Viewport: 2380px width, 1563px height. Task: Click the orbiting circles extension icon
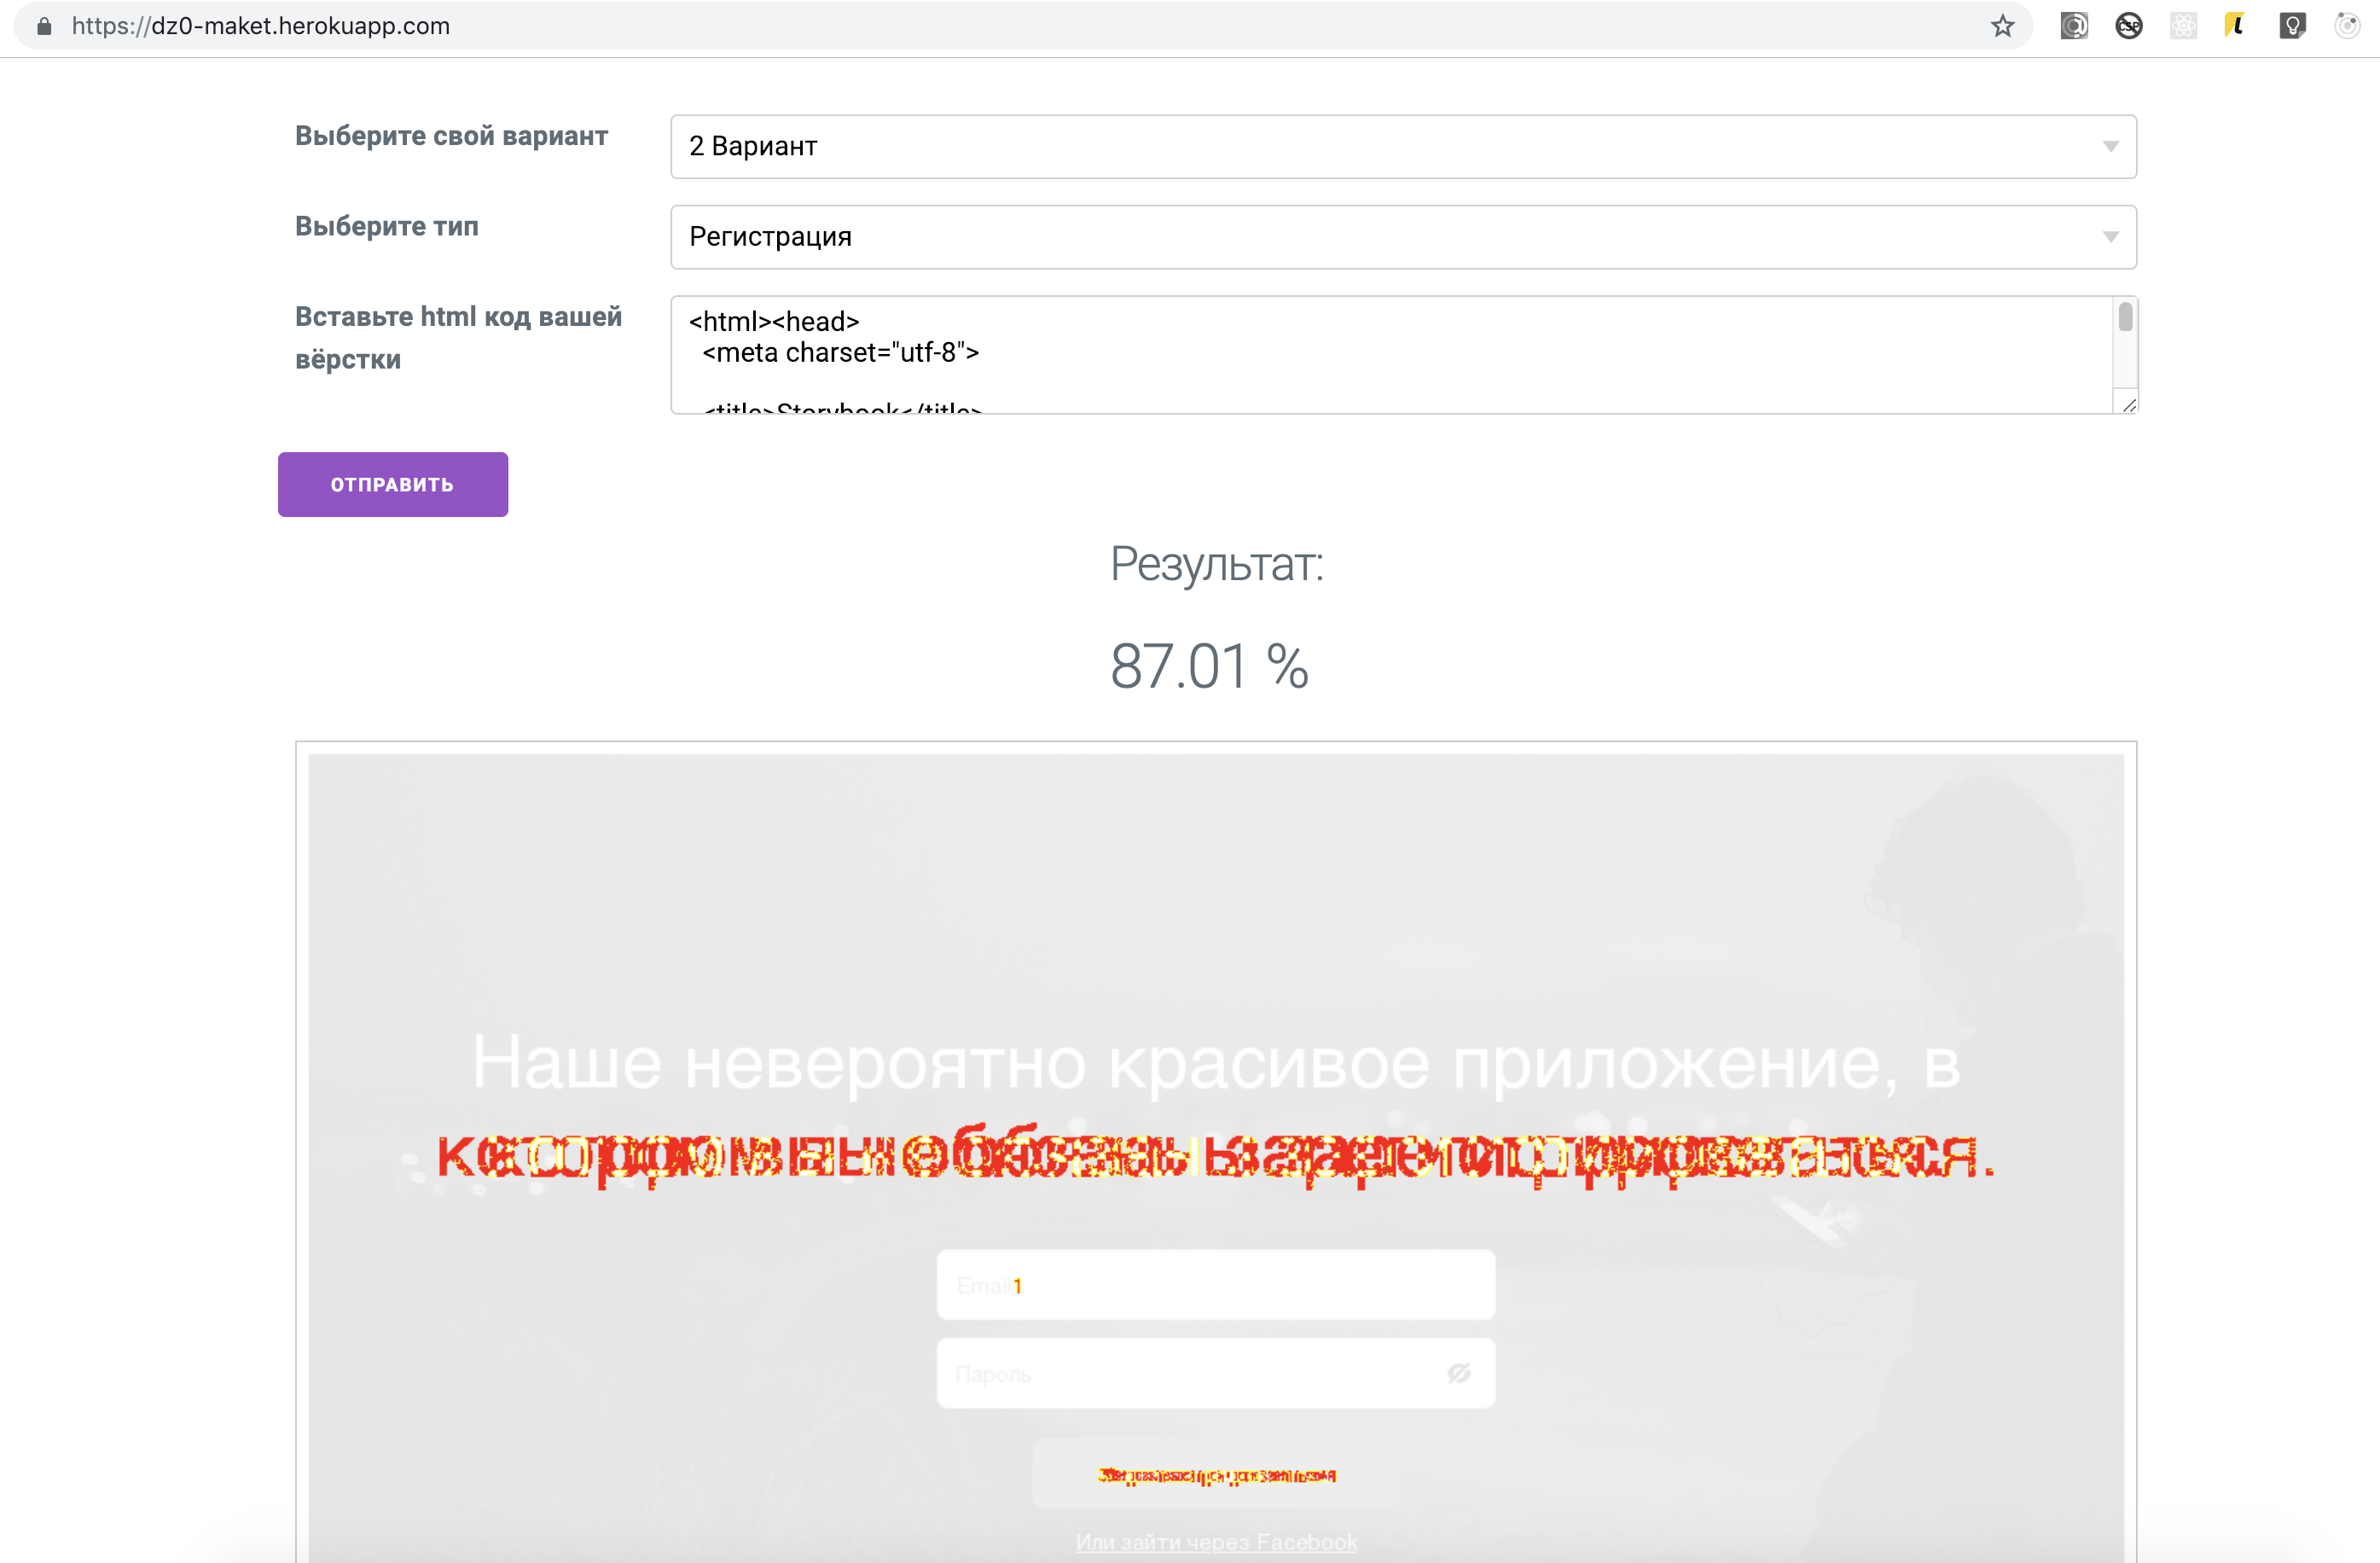2346,26
